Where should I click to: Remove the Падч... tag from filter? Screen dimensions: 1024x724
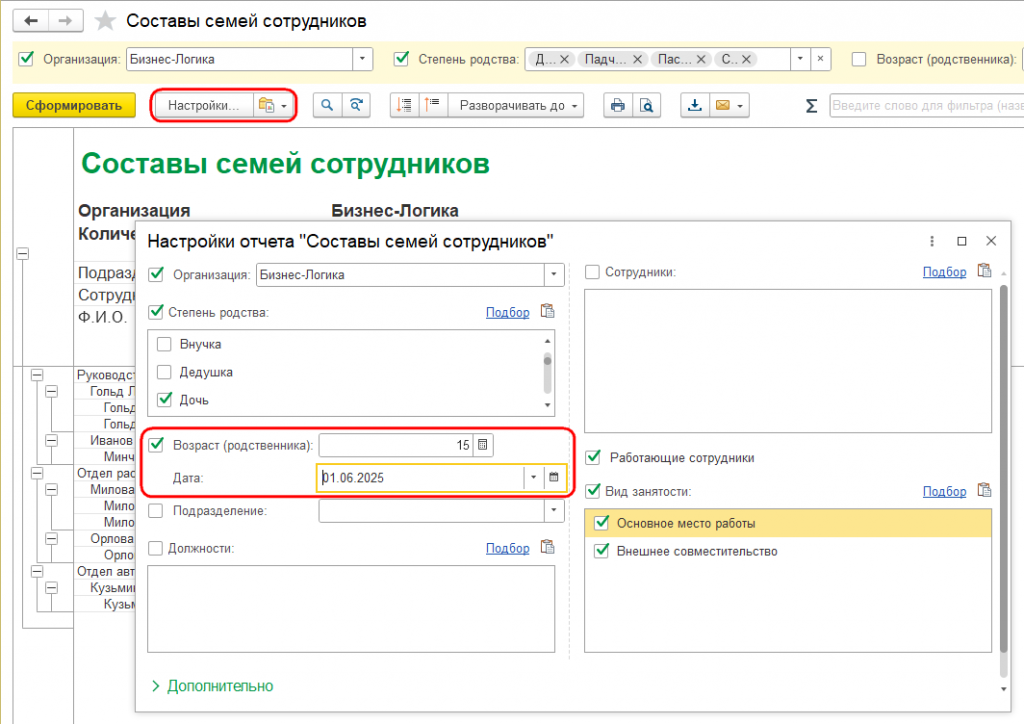click(x=637, y=59)
